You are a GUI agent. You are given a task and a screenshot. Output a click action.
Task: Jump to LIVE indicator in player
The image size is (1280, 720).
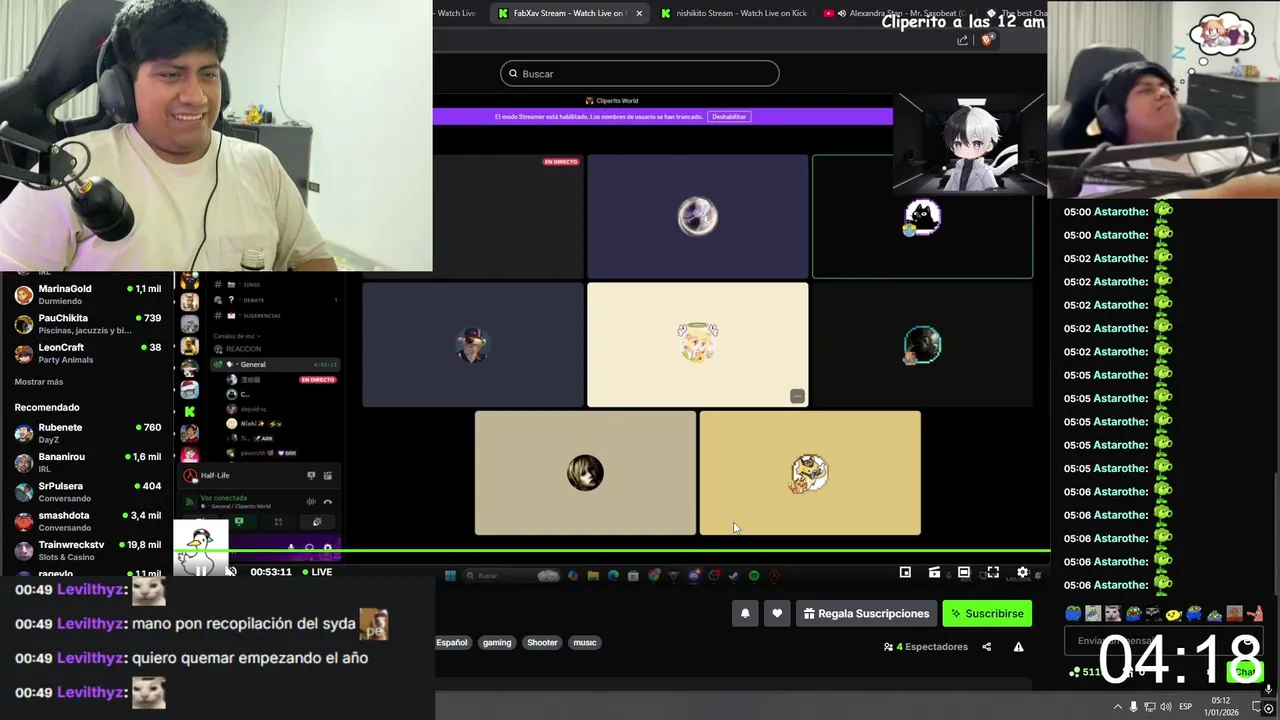[316, 572]
